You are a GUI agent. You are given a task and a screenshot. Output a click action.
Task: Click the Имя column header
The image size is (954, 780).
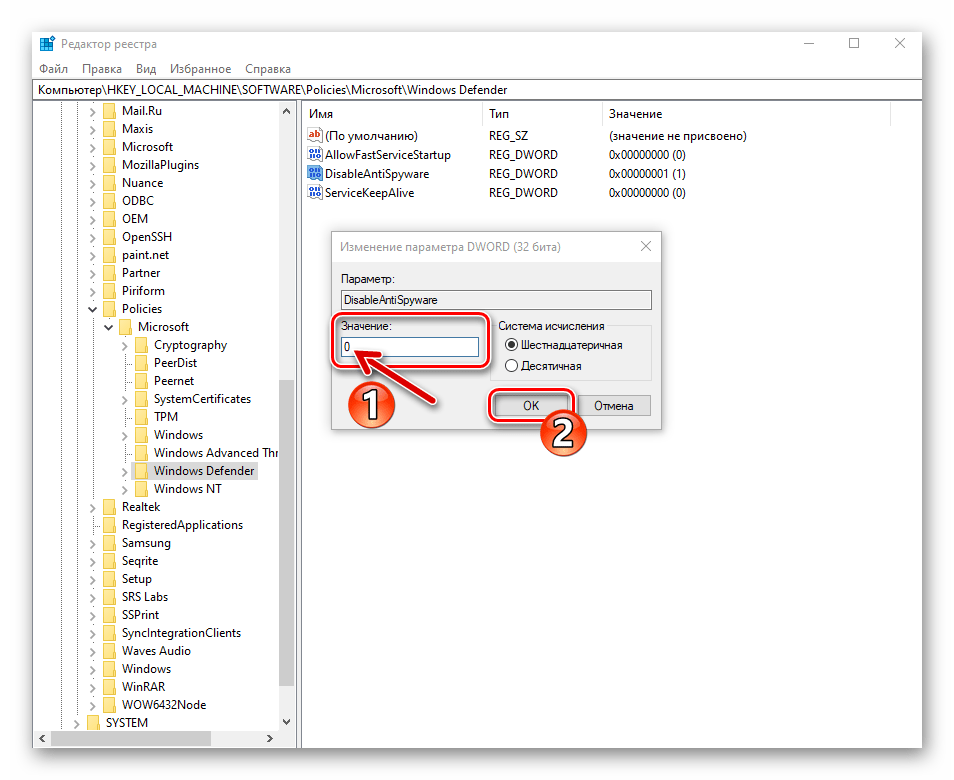coord(392,114)
